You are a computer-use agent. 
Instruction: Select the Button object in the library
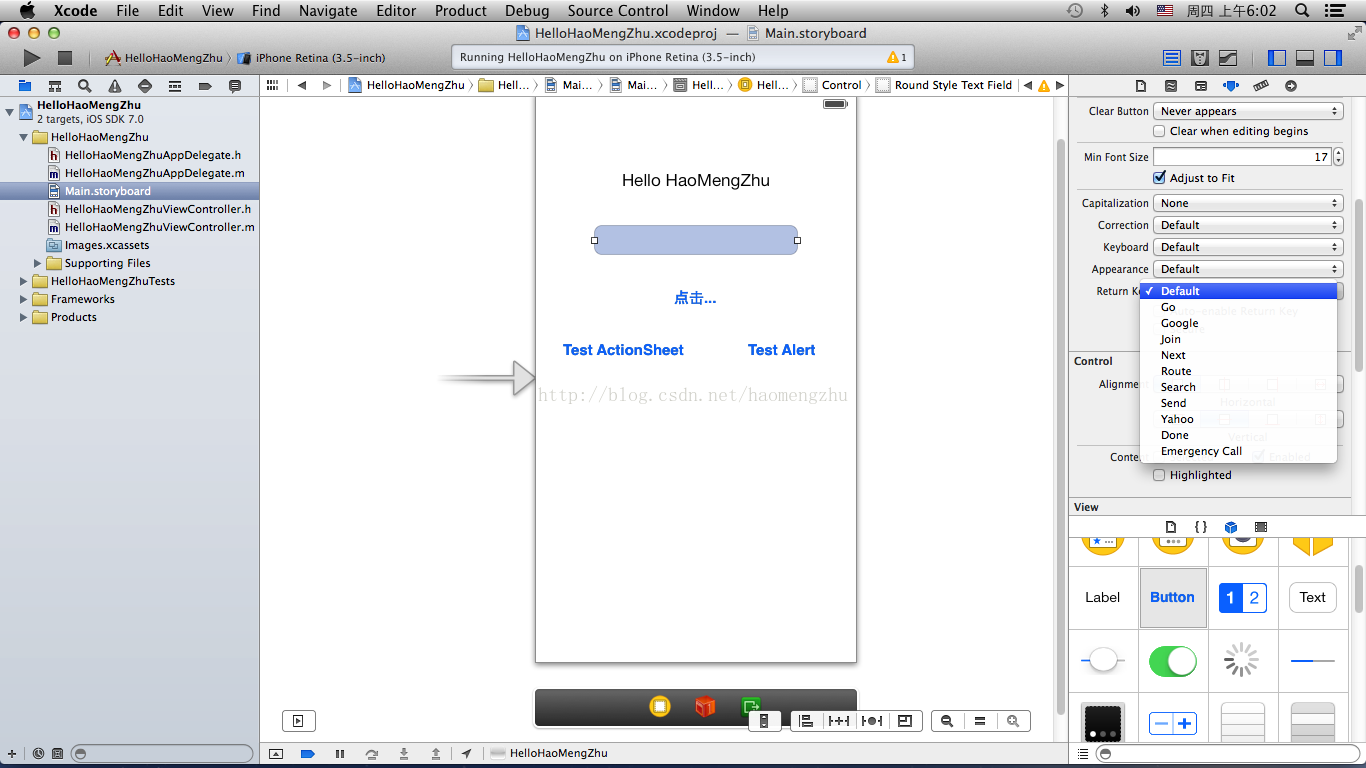click(x=1173, y=598)
